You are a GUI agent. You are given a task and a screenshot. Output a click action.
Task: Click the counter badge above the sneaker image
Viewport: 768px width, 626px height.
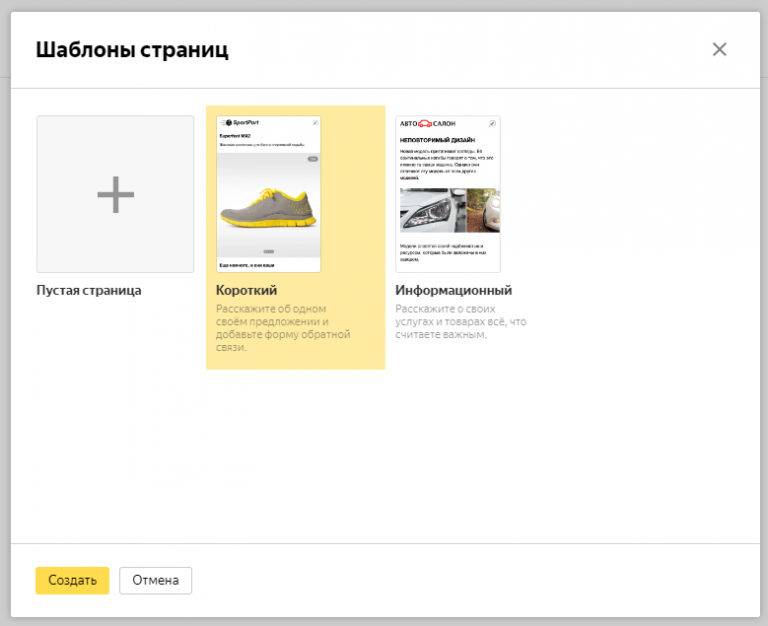click(x=312, y=158)
